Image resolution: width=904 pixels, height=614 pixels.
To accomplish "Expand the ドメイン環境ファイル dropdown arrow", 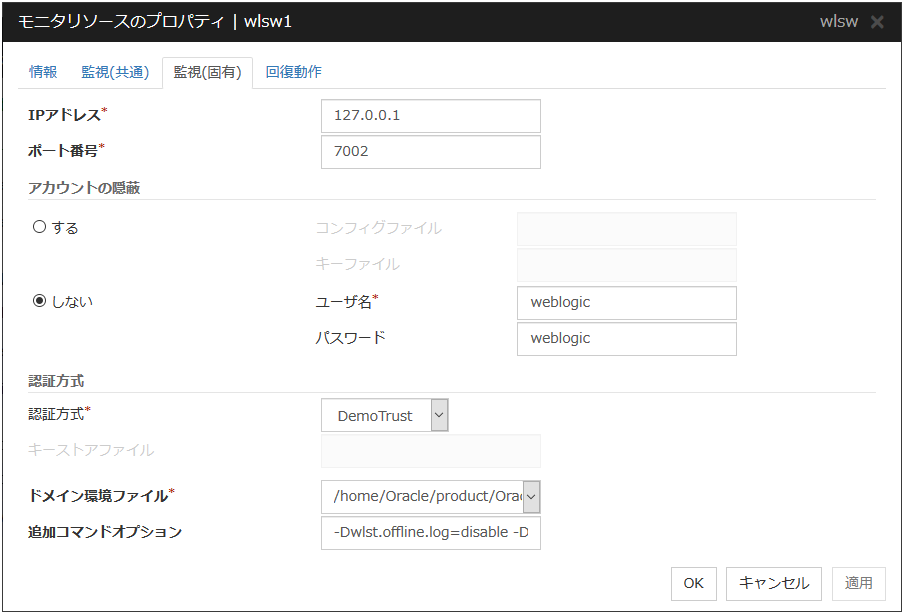I will tap(531, 496).
